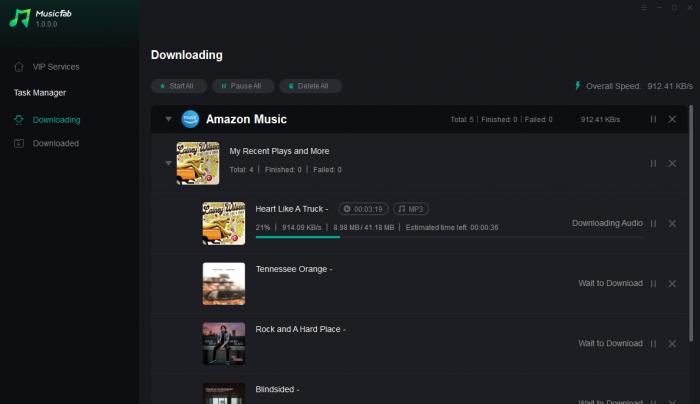Click Rock and A Hard Place thumbnail
The width and height of the screenshot is (700, 404).
click(224, 344)
